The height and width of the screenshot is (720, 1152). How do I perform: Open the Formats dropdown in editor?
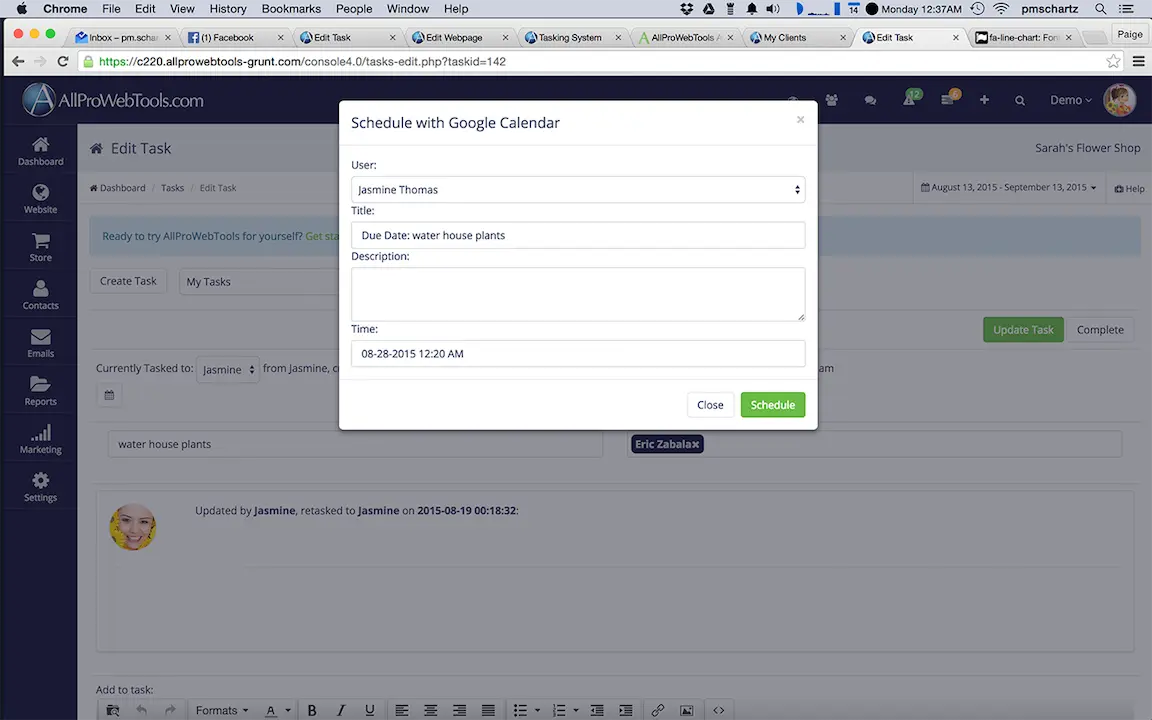point(222,710)
